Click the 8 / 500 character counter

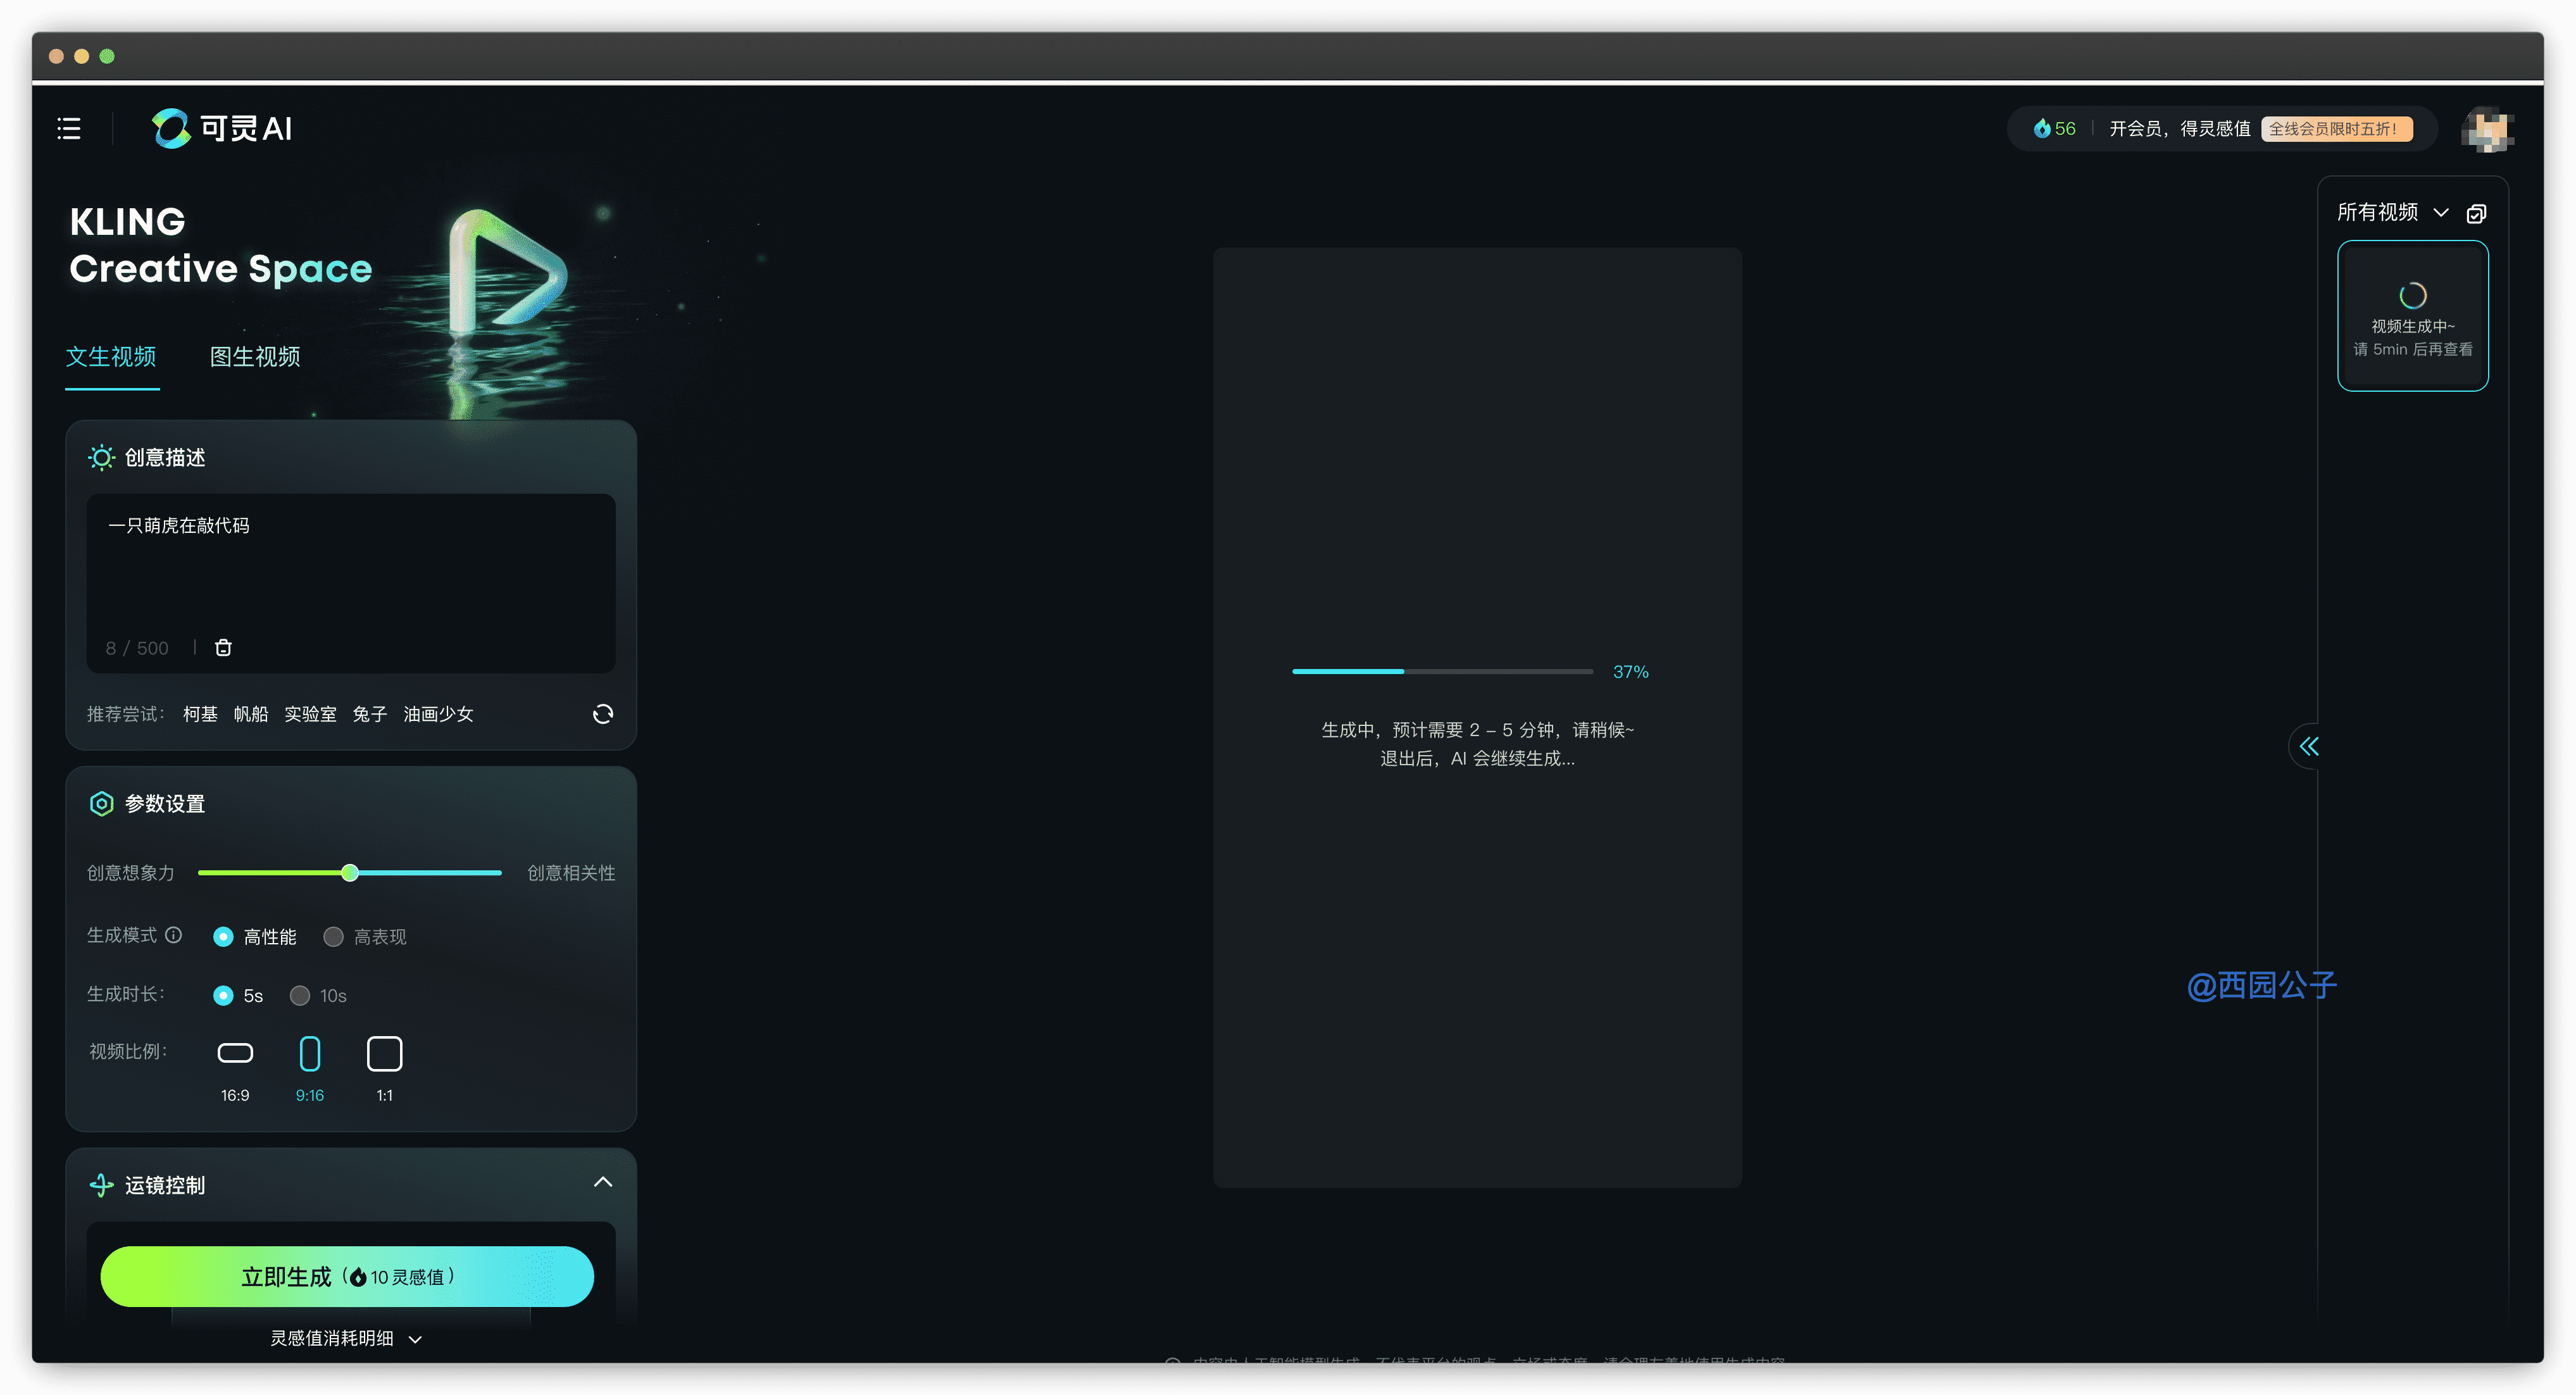(x=137, y=648)
